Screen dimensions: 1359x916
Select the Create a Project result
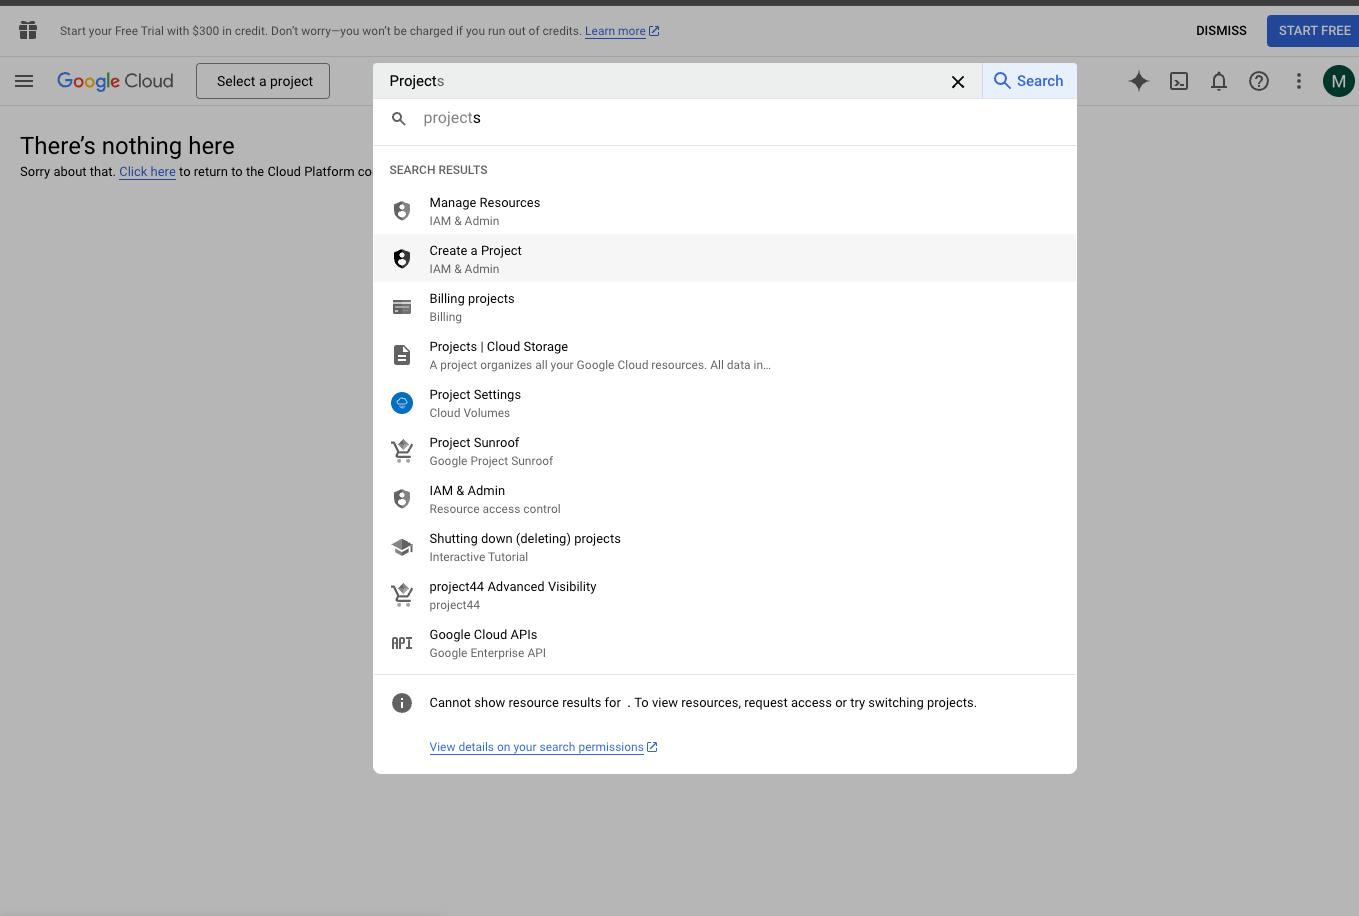coord(476,259)
